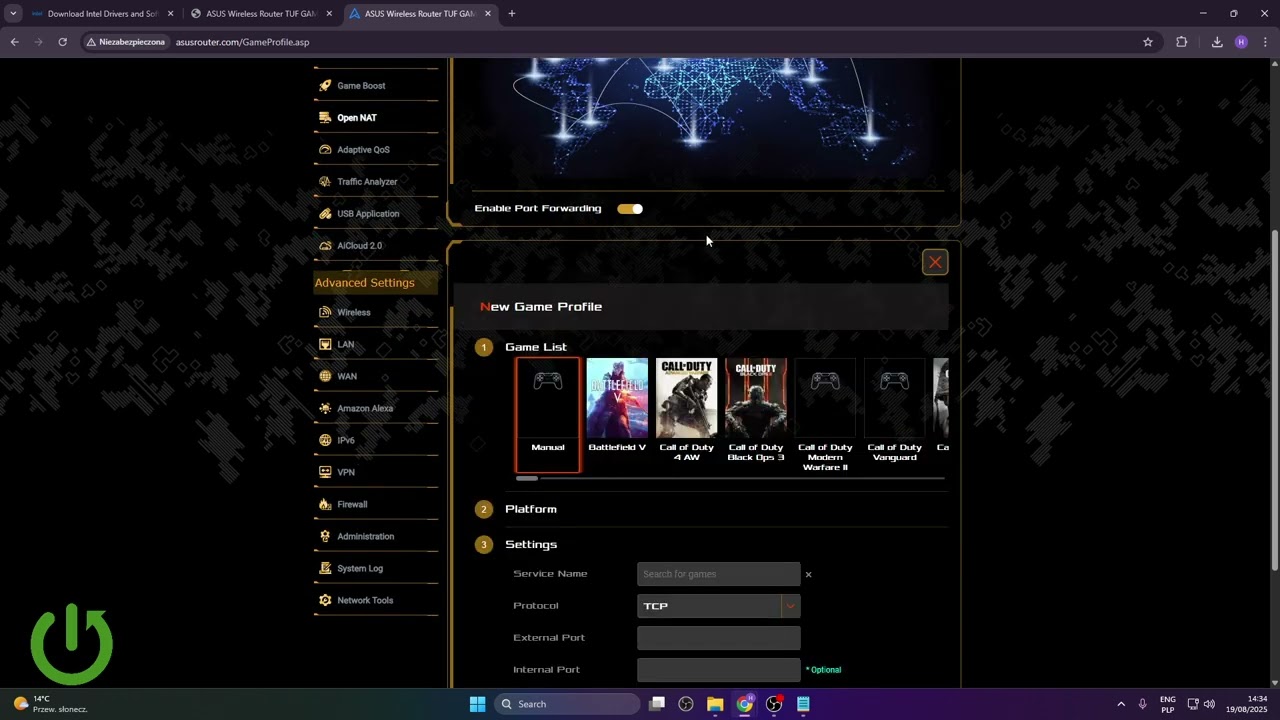This screenshot has height=720, width=1280.
Task: Click the Platform section heading
Action: click(531, 509)
